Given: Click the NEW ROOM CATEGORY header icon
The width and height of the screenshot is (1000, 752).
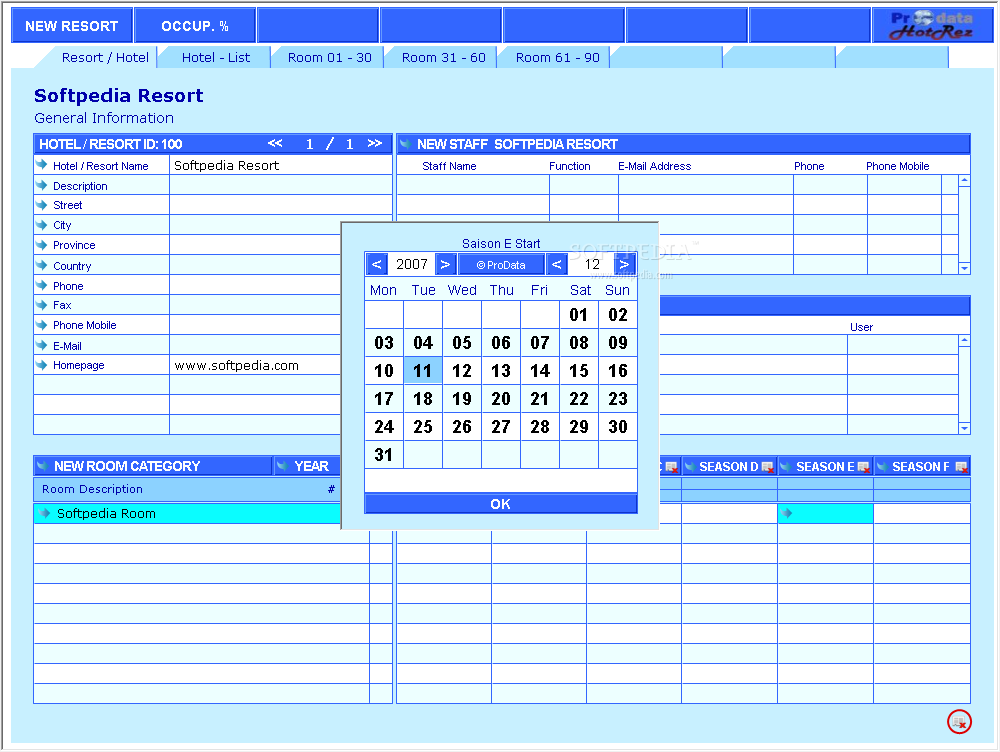Looking at the screenshot, I should pos(42,466).
